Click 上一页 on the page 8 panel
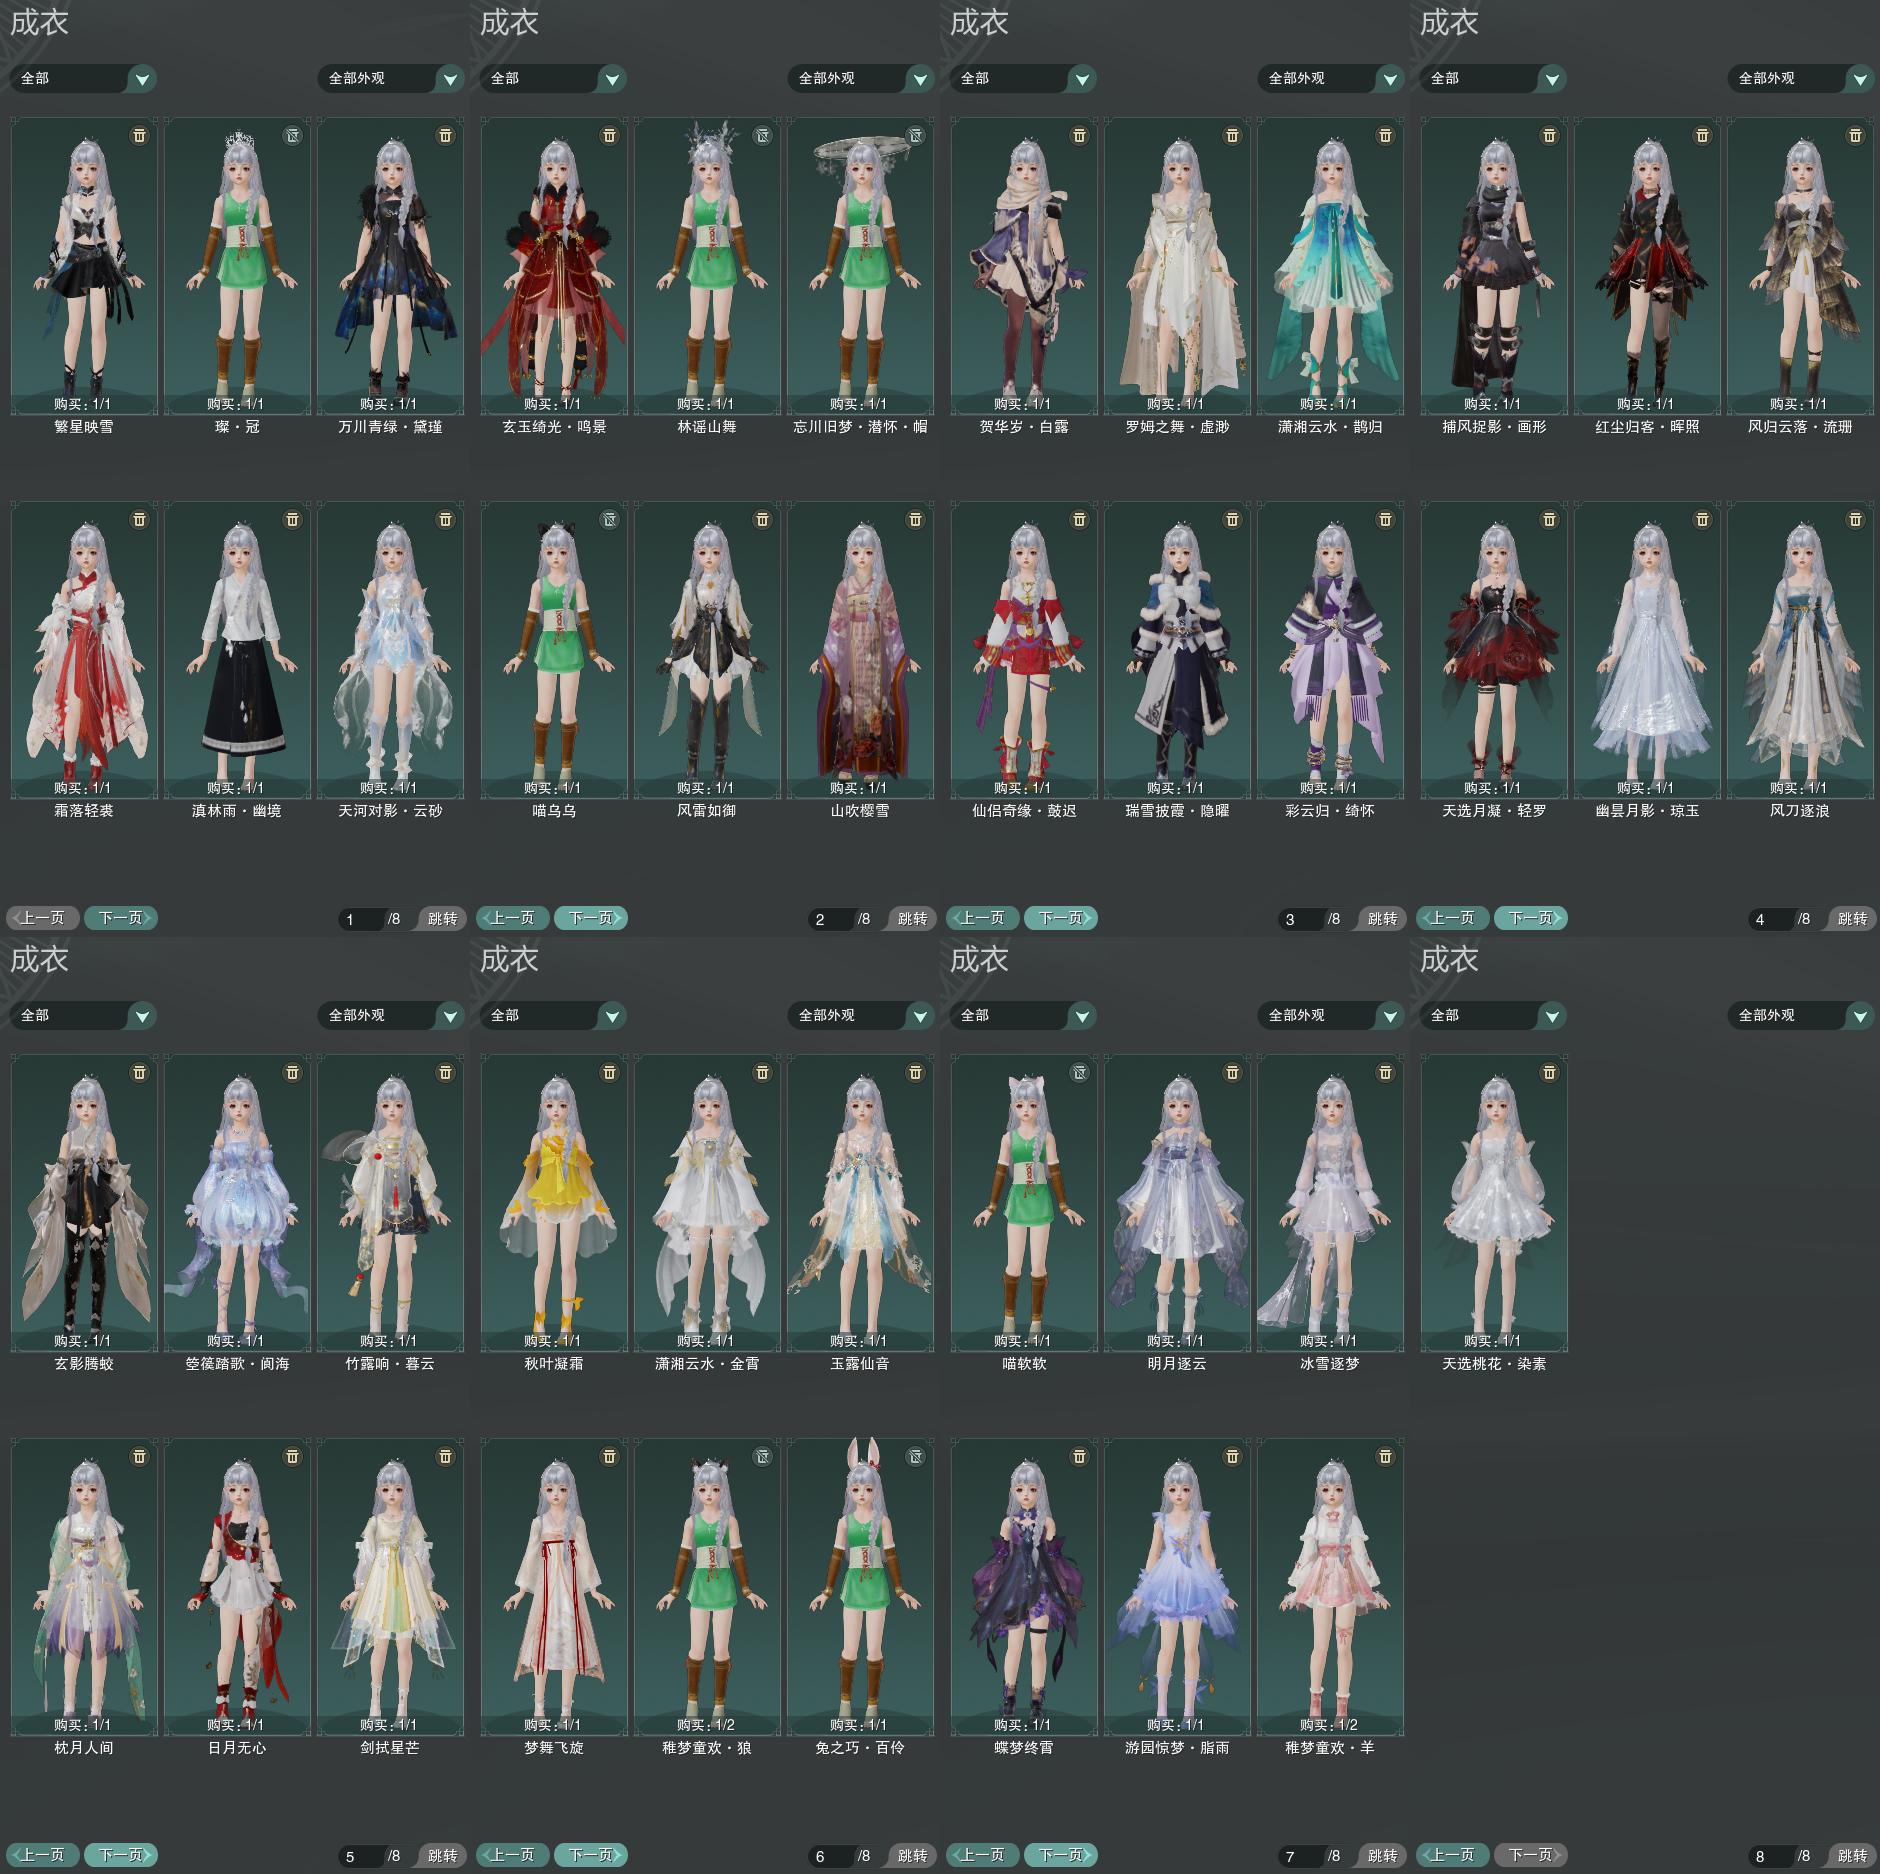Screen dimensions: 1880x1874 pyautogui.click(x=1452, y=1855)
